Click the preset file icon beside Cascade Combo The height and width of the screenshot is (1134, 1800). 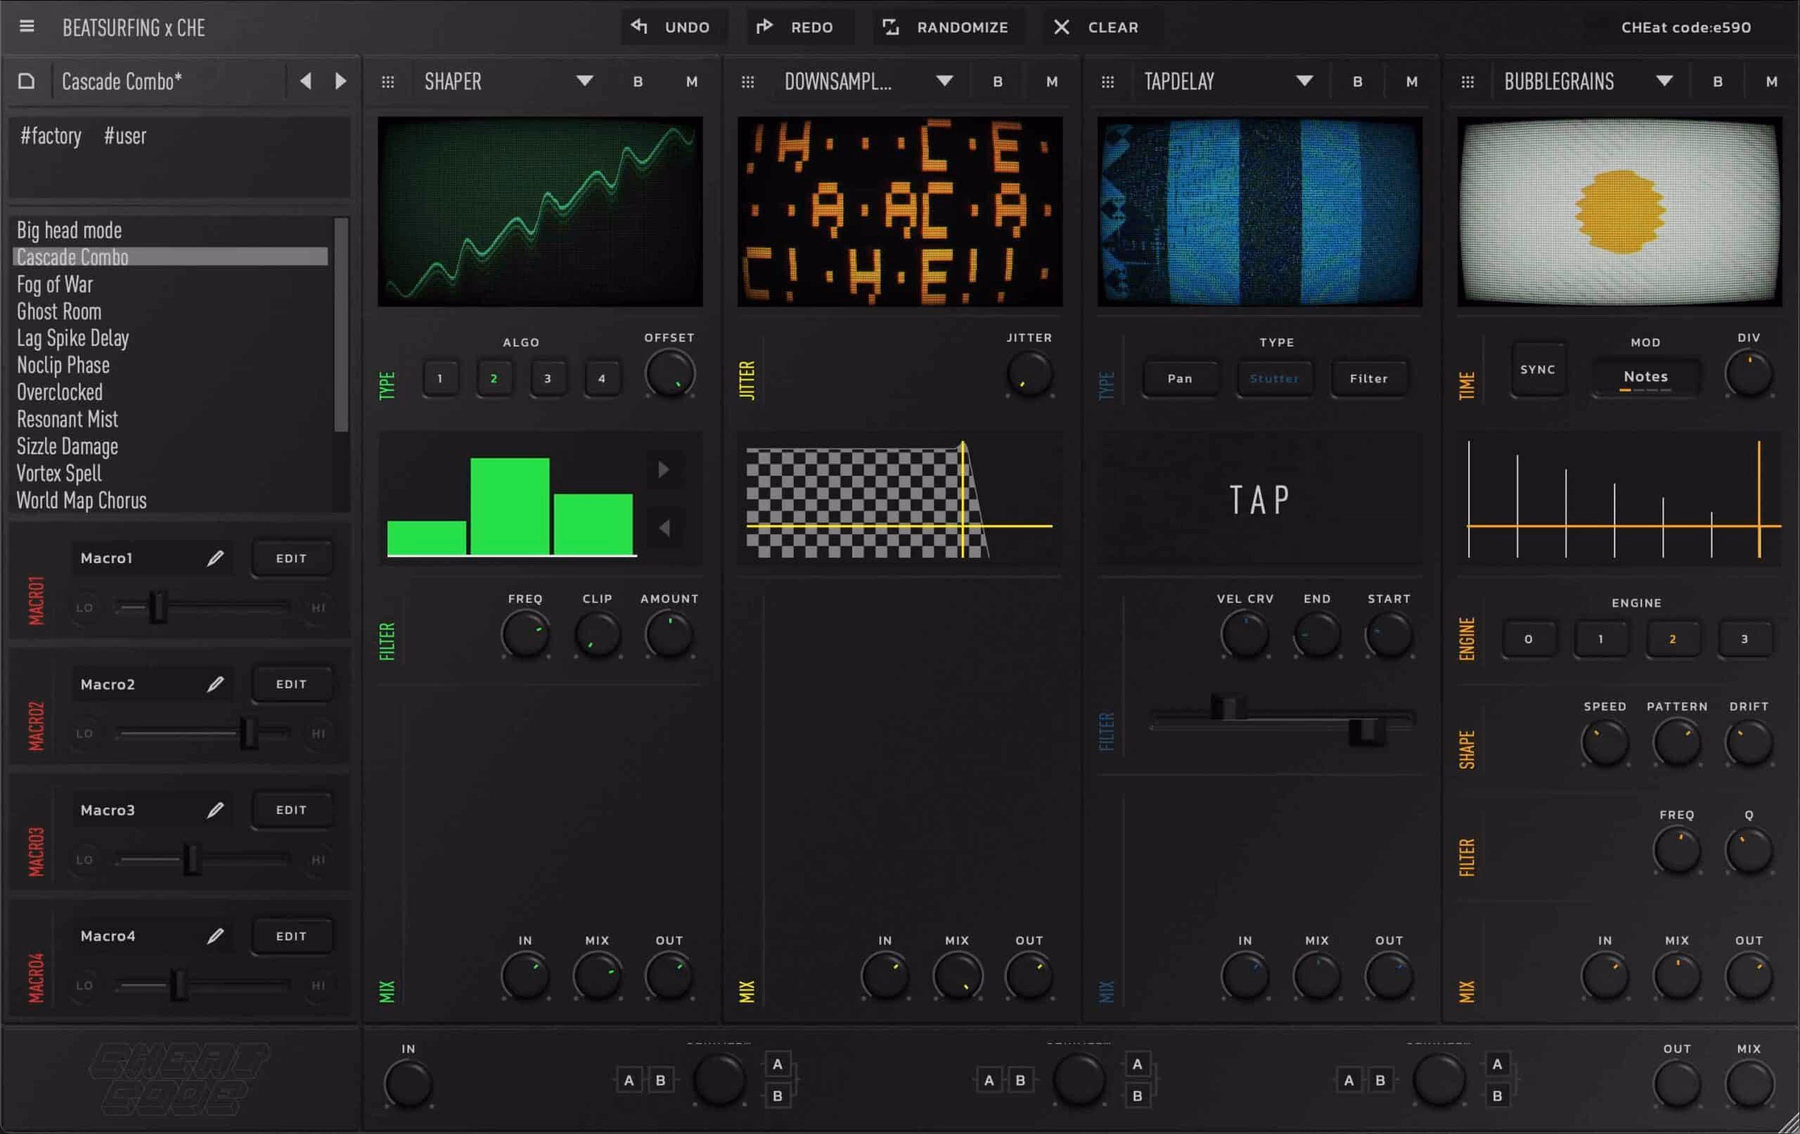(27, 81)
